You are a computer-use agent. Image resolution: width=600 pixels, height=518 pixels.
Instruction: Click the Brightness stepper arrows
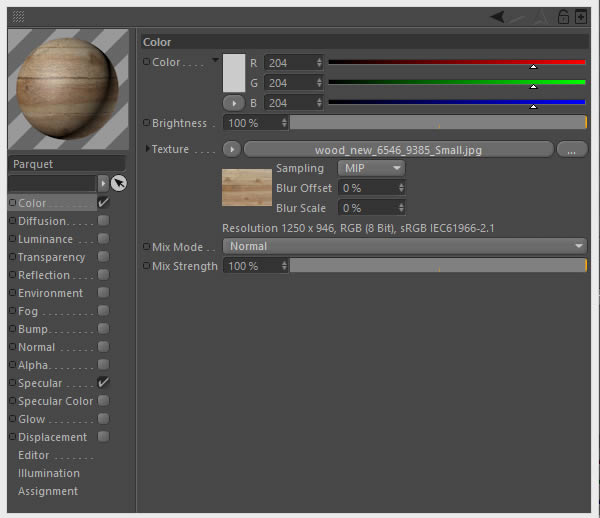coord(284,123)
